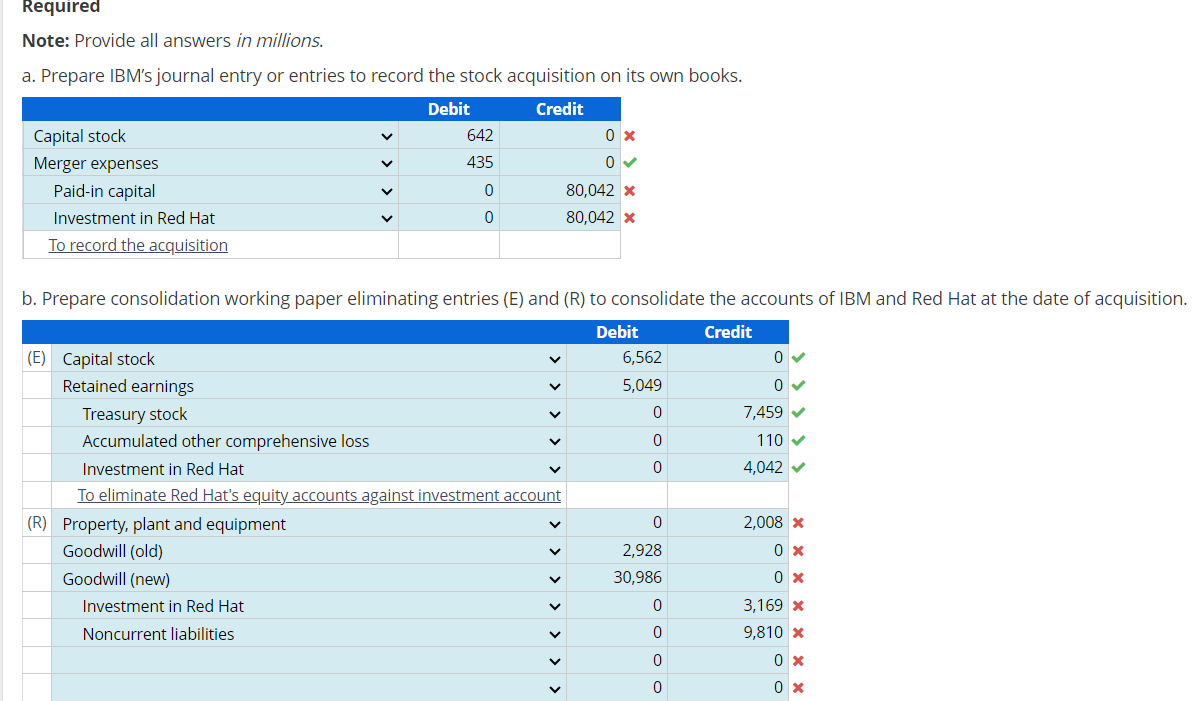
Task: Click the debit field showing 6,562
Action: click(x=617, y=358)
